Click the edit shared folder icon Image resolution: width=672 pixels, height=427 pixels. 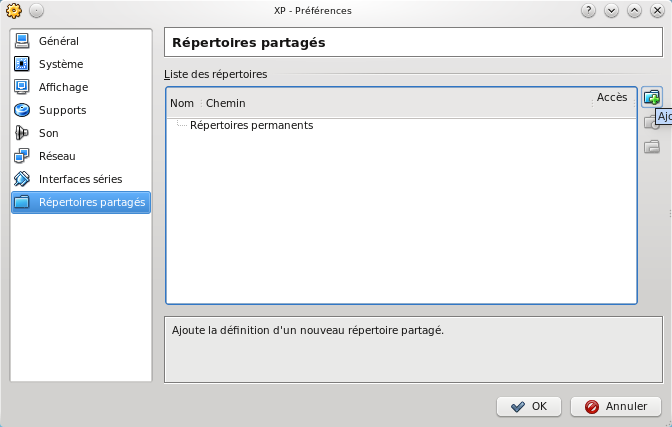[652, 122]
